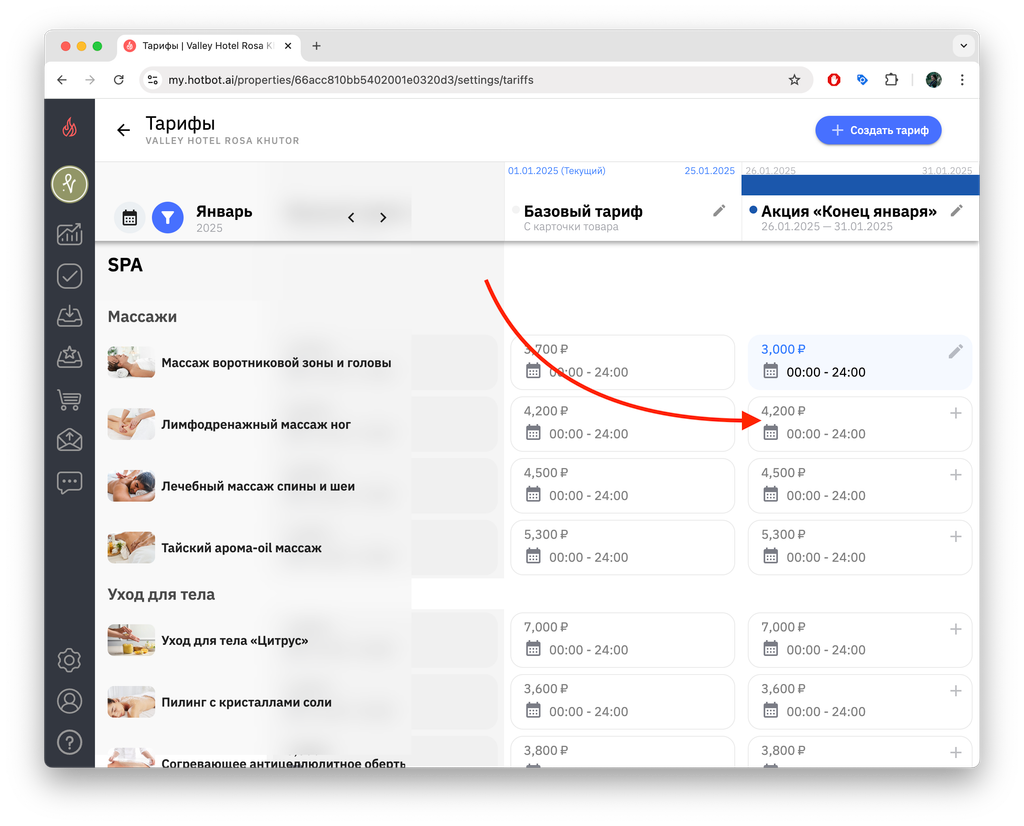The width and height of the screenshot is (1024, 826).
Task: Open the Chrome profile avatar
Action: (934, 80)
